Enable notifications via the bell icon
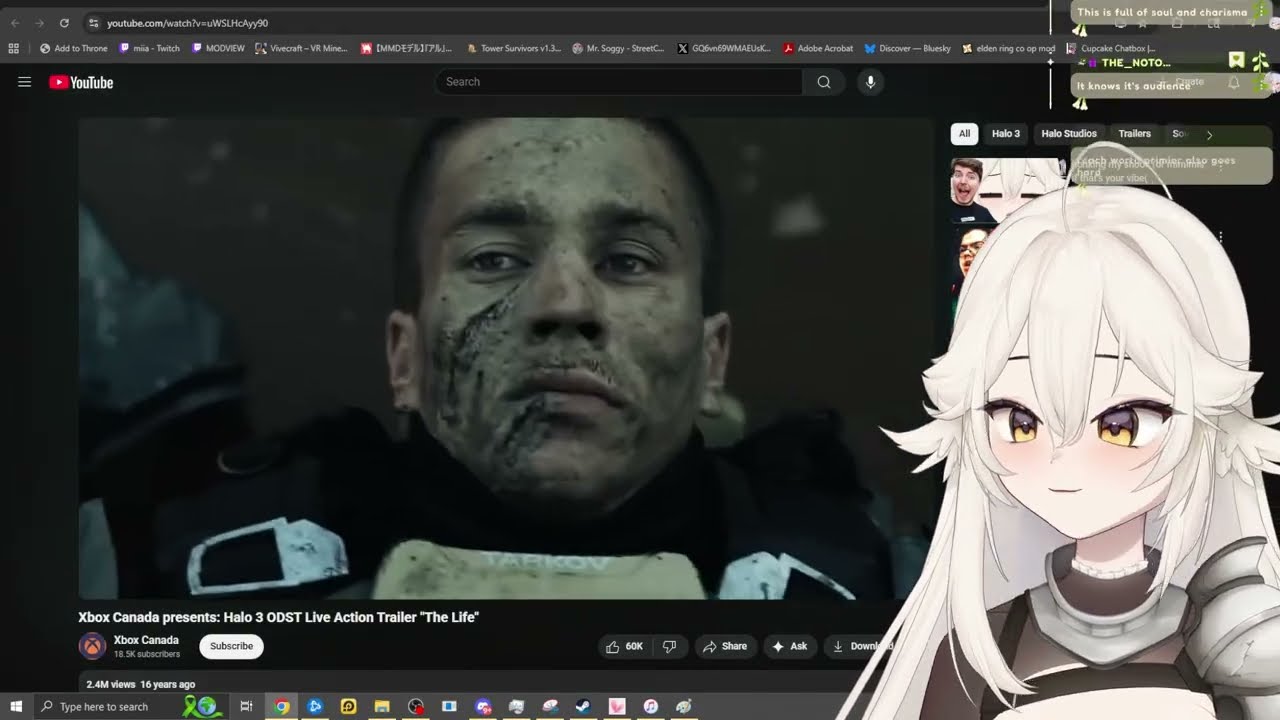Image resolution: width=1280 pixels, height=720 pixels. [x=1234, y=82]
